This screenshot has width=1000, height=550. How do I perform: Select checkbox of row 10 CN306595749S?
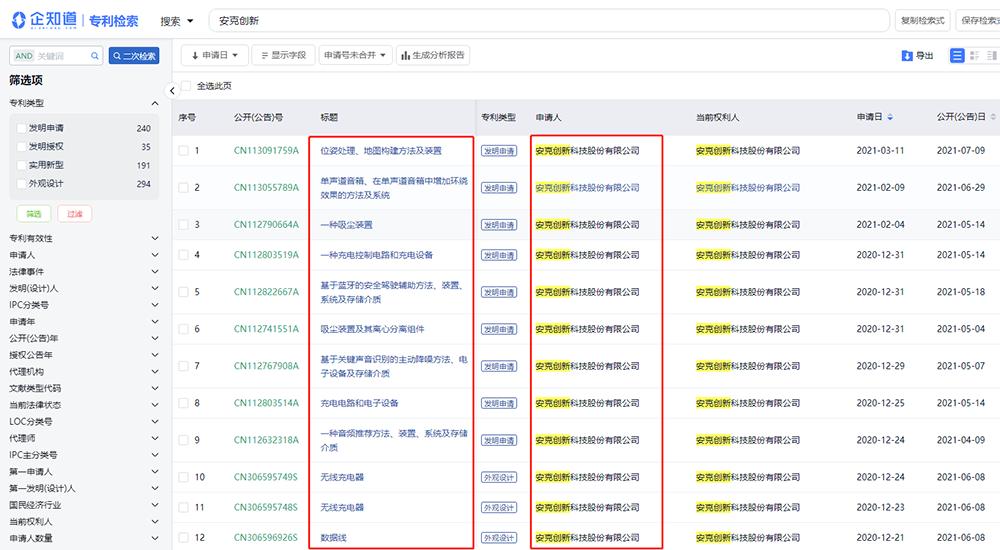pos(184,477)
